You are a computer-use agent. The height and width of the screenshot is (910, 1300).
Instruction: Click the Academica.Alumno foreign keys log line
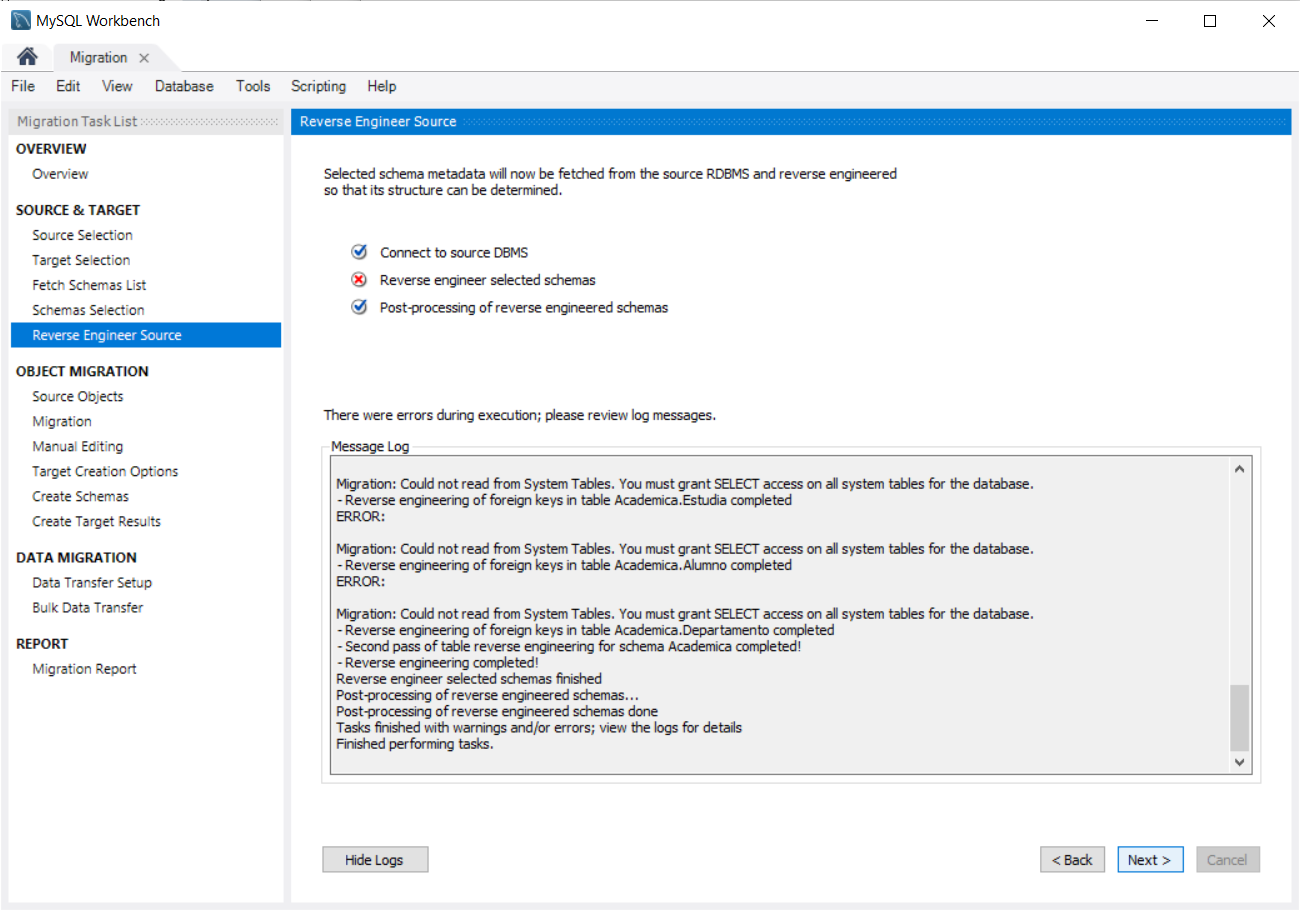(x=564, y=565)
